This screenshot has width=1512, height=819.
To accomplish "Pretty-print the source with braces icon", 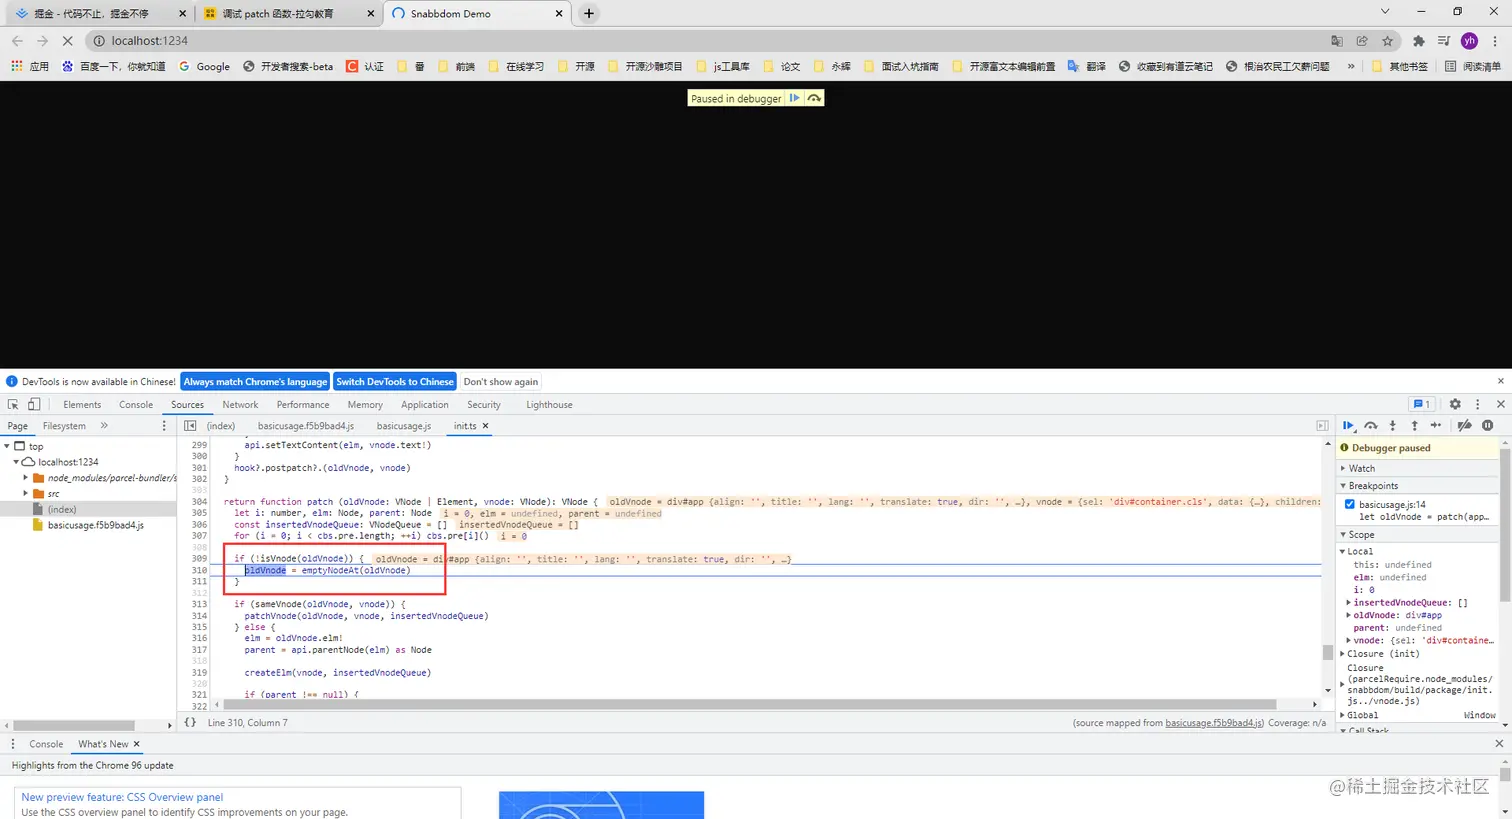I will (190, 722).
